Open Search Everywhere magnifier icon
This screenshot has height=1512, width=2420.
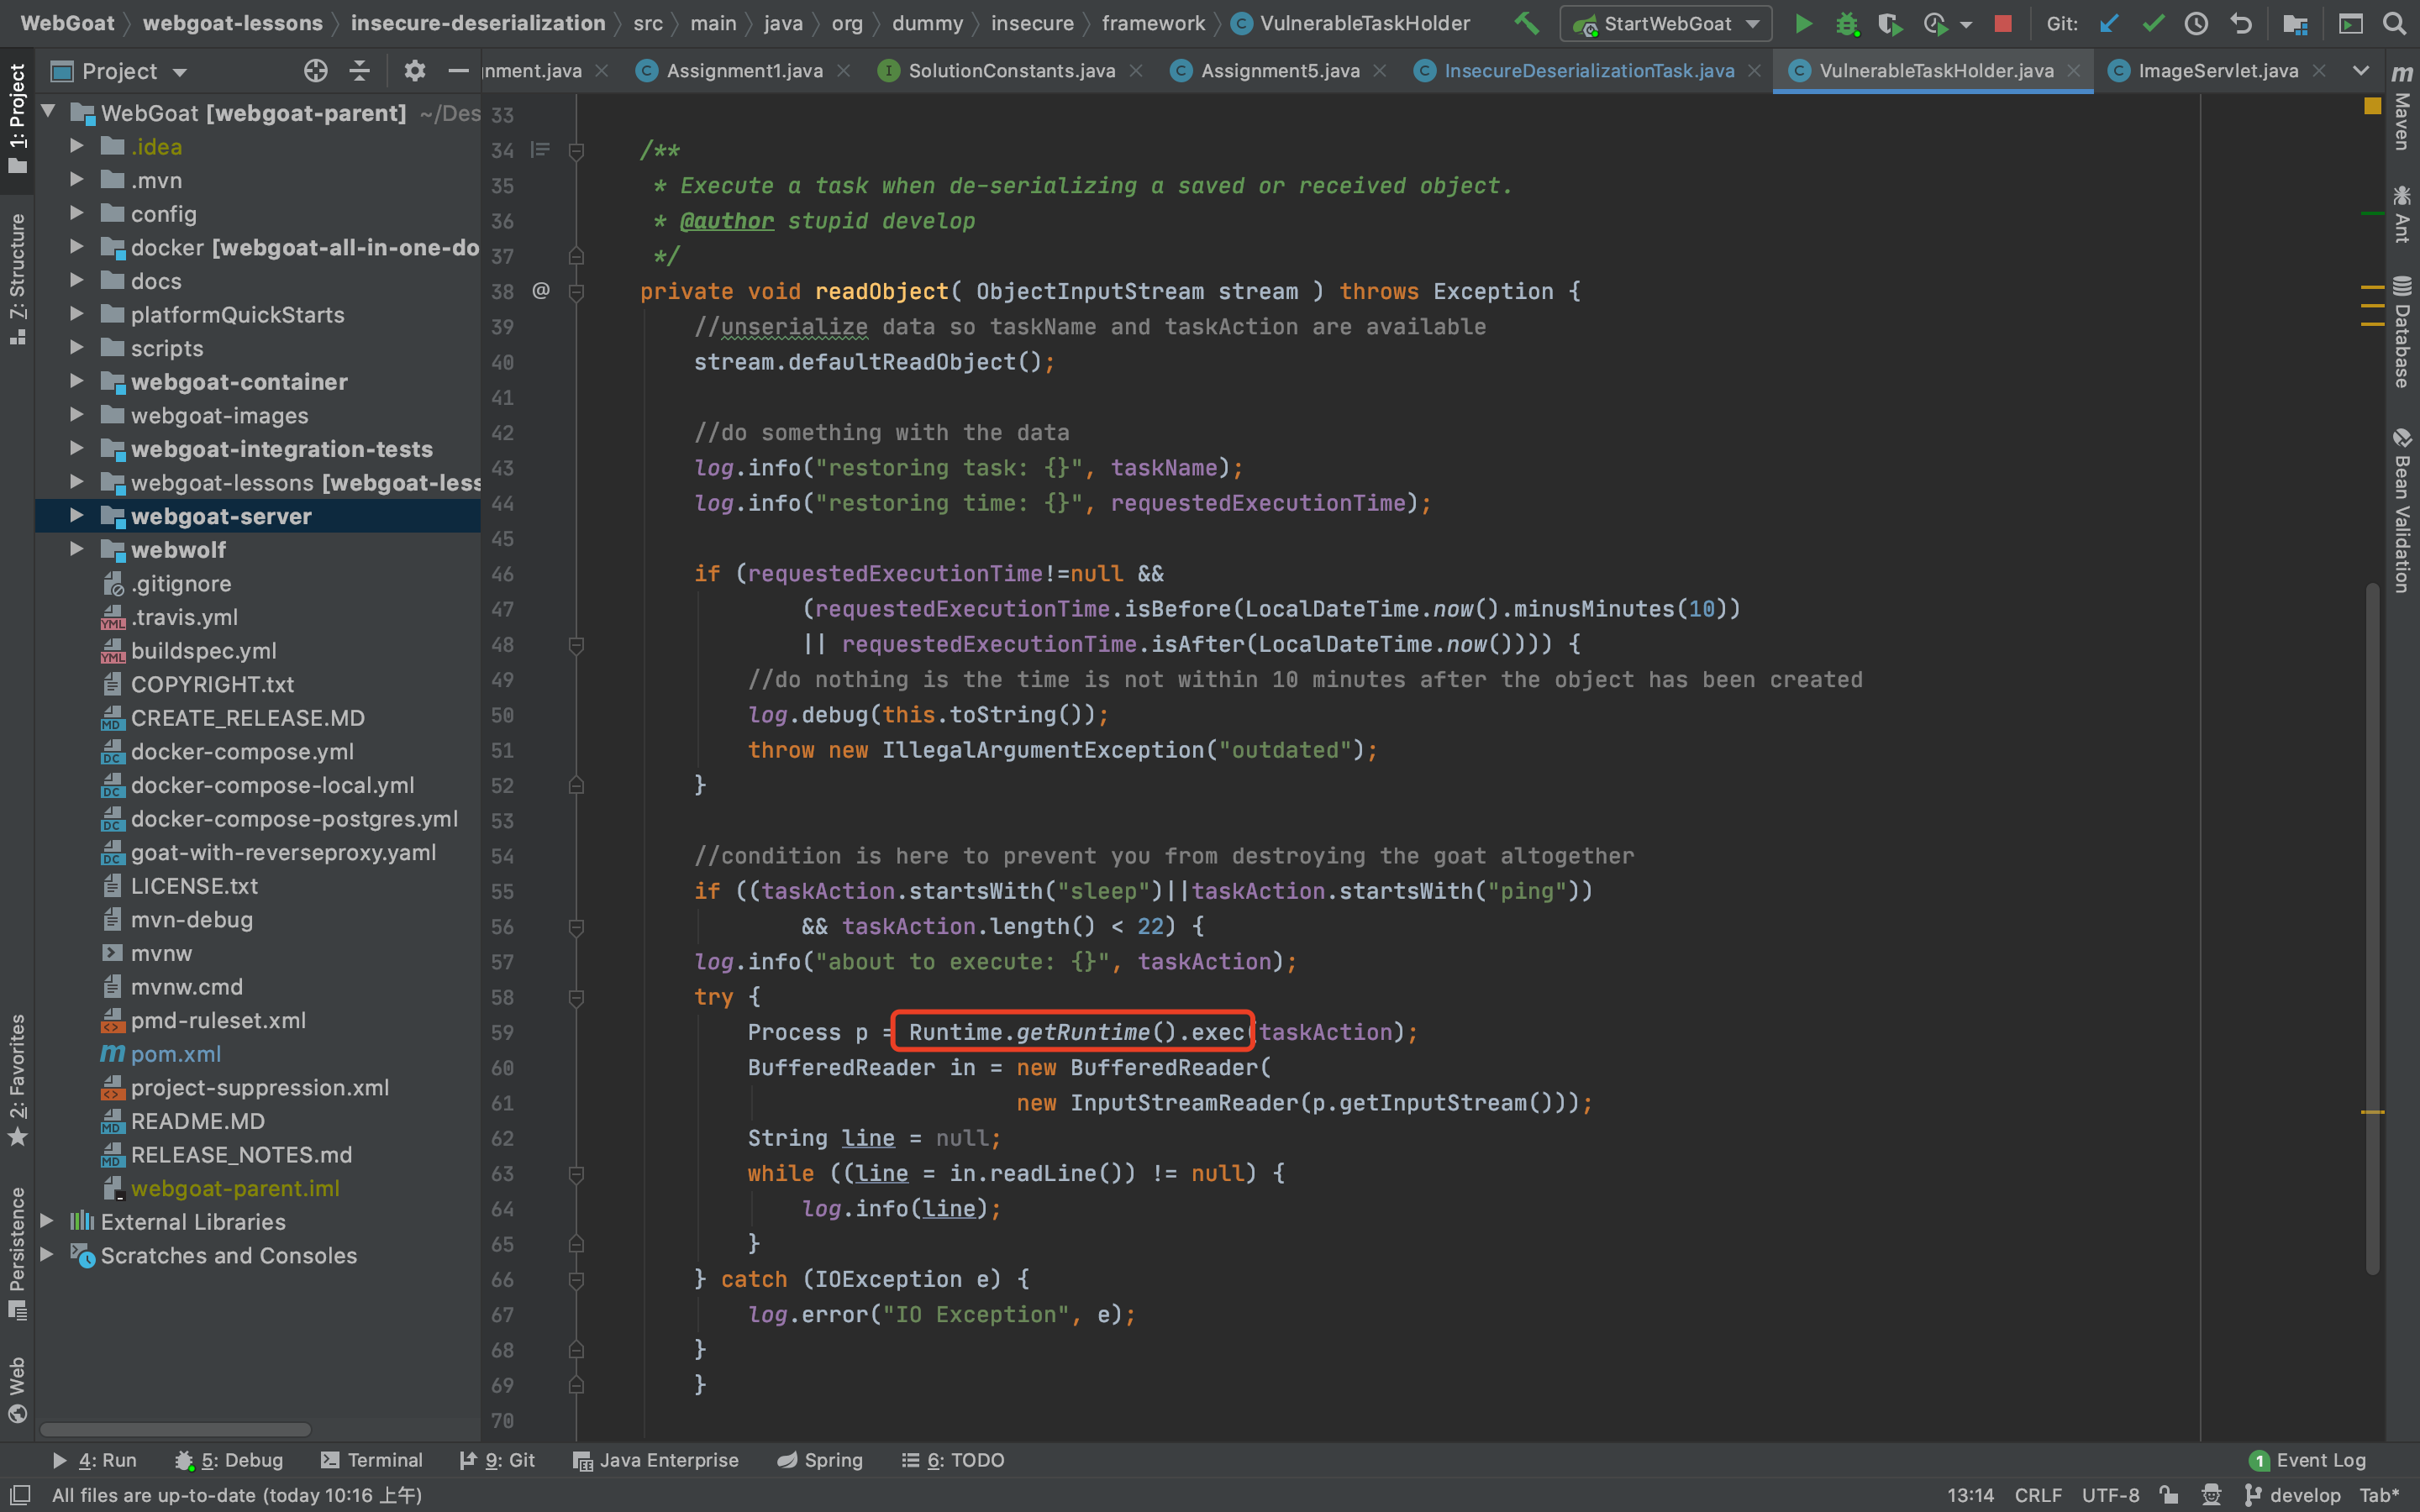coord(2394,23)
